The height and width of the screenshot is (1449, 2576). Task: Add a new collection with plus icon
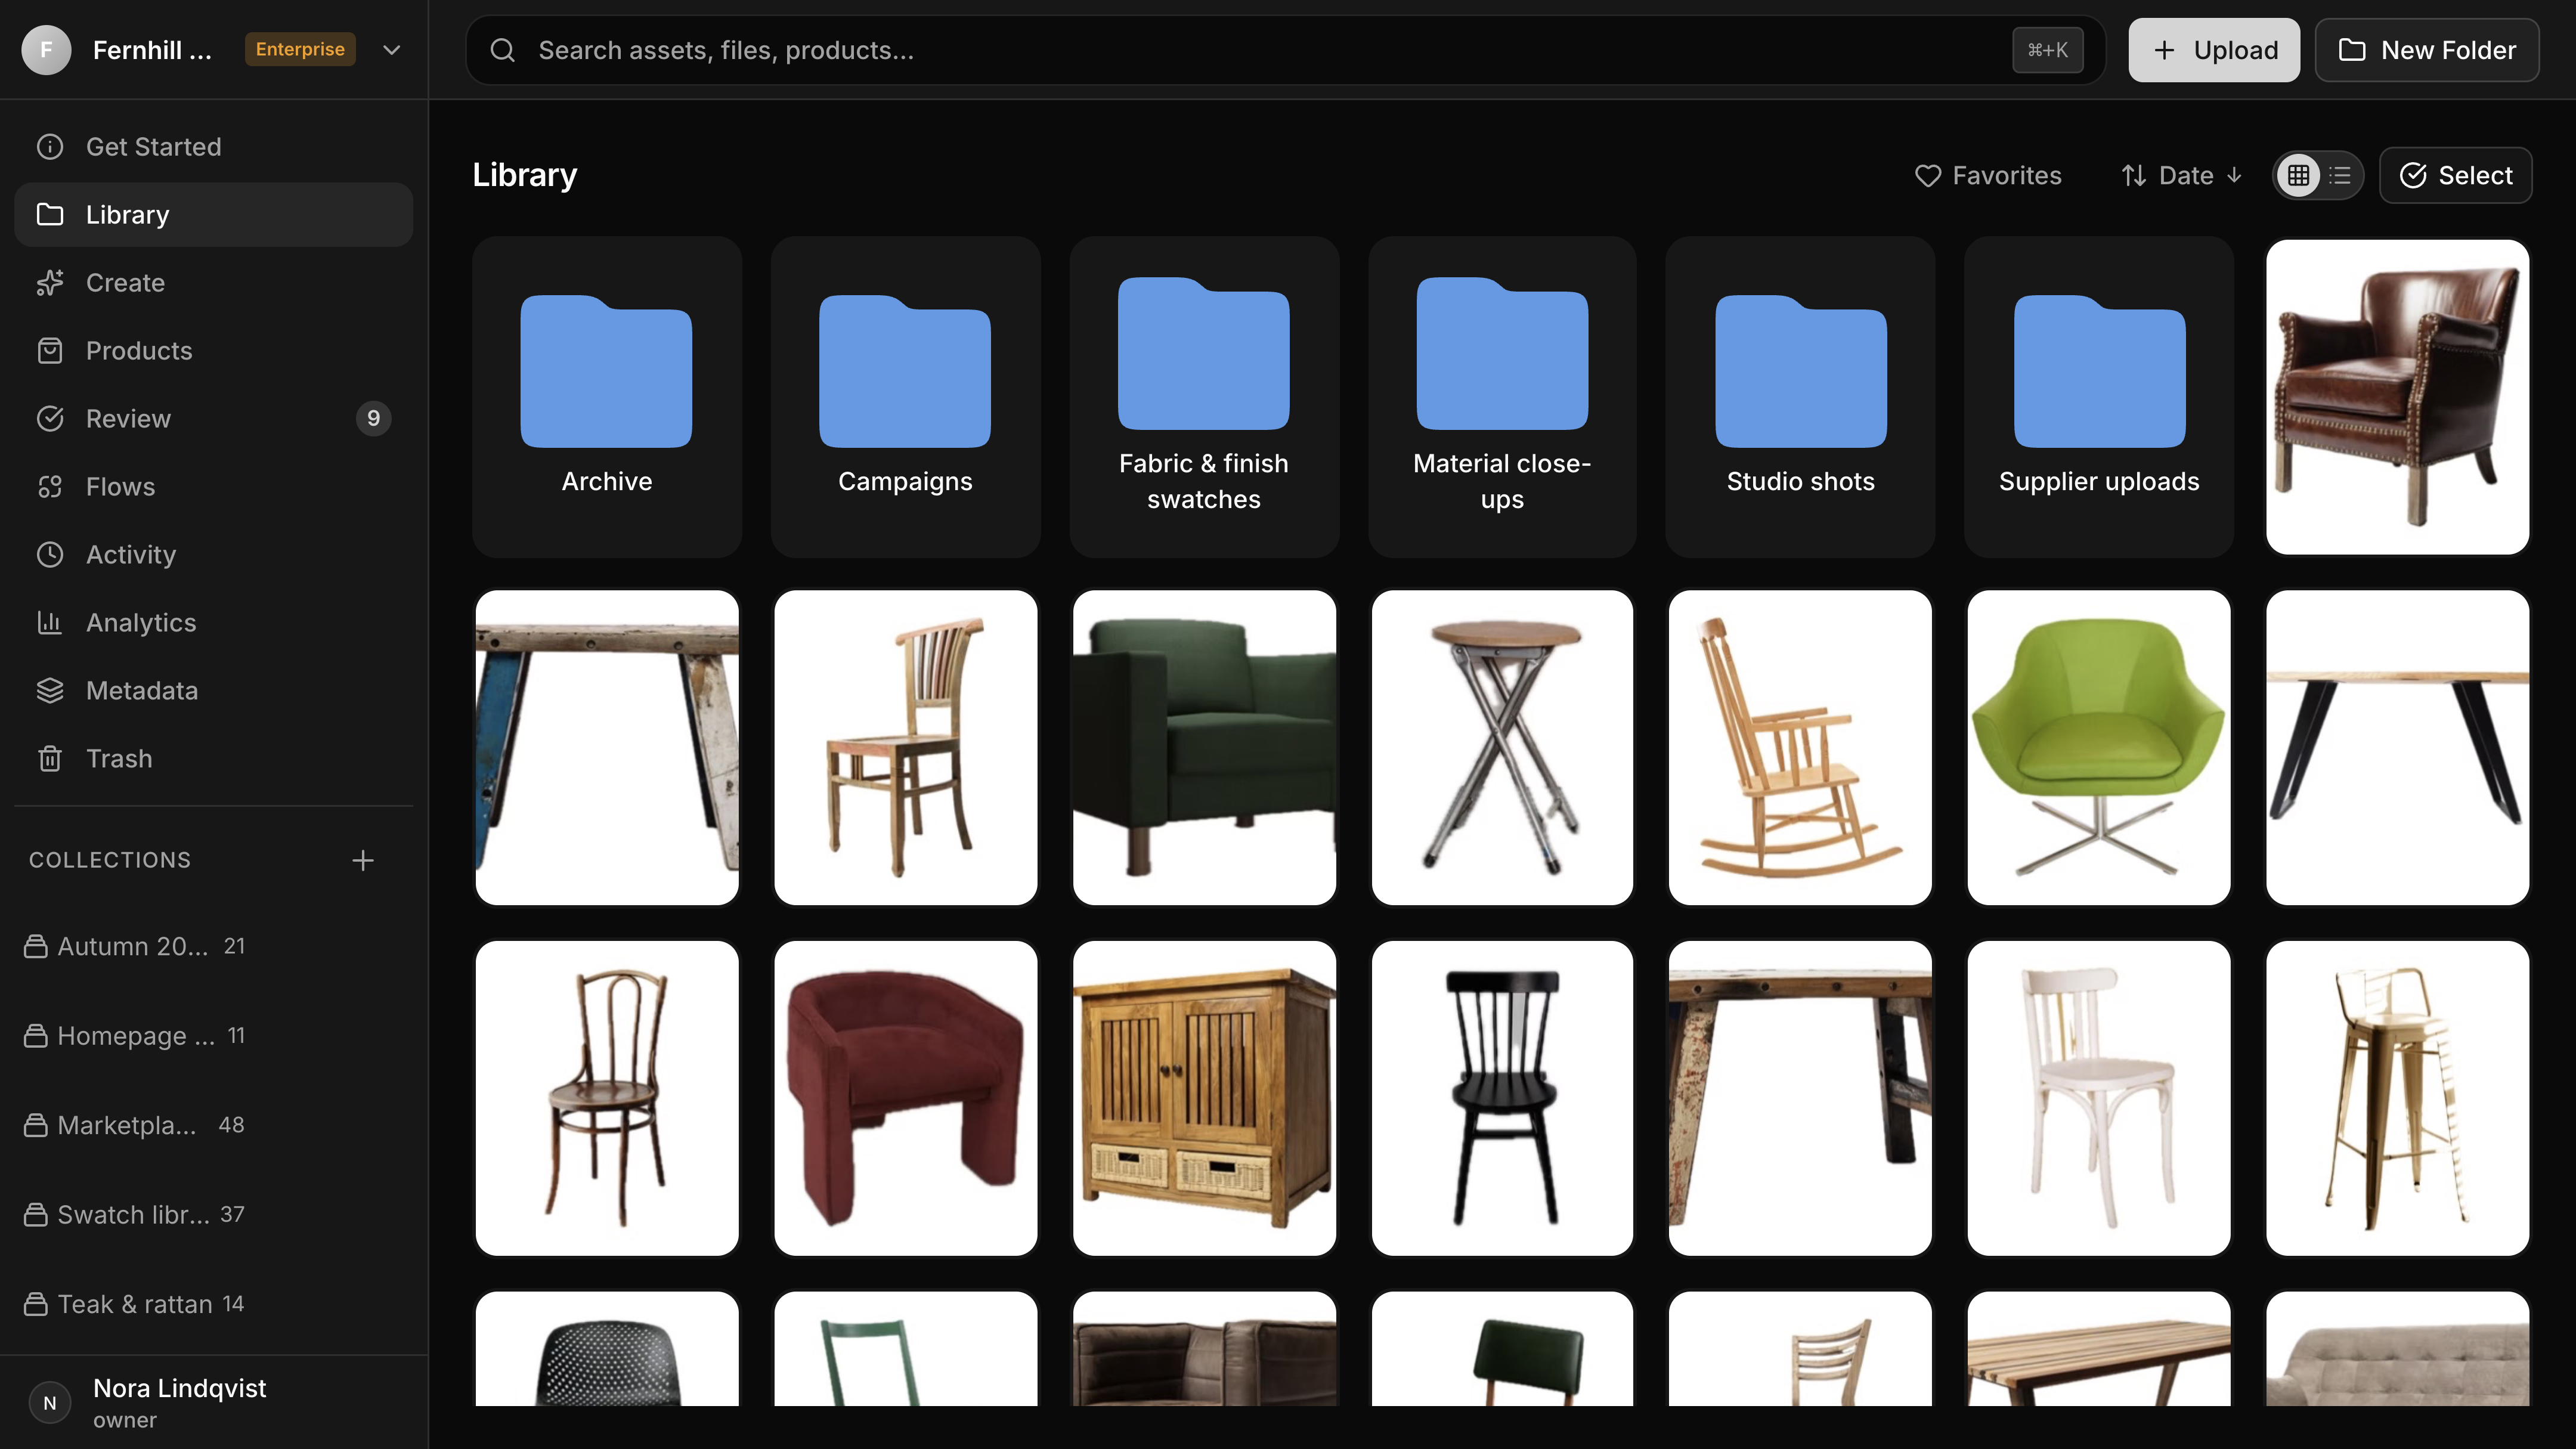pyautogui.click(x=363, y=860)
